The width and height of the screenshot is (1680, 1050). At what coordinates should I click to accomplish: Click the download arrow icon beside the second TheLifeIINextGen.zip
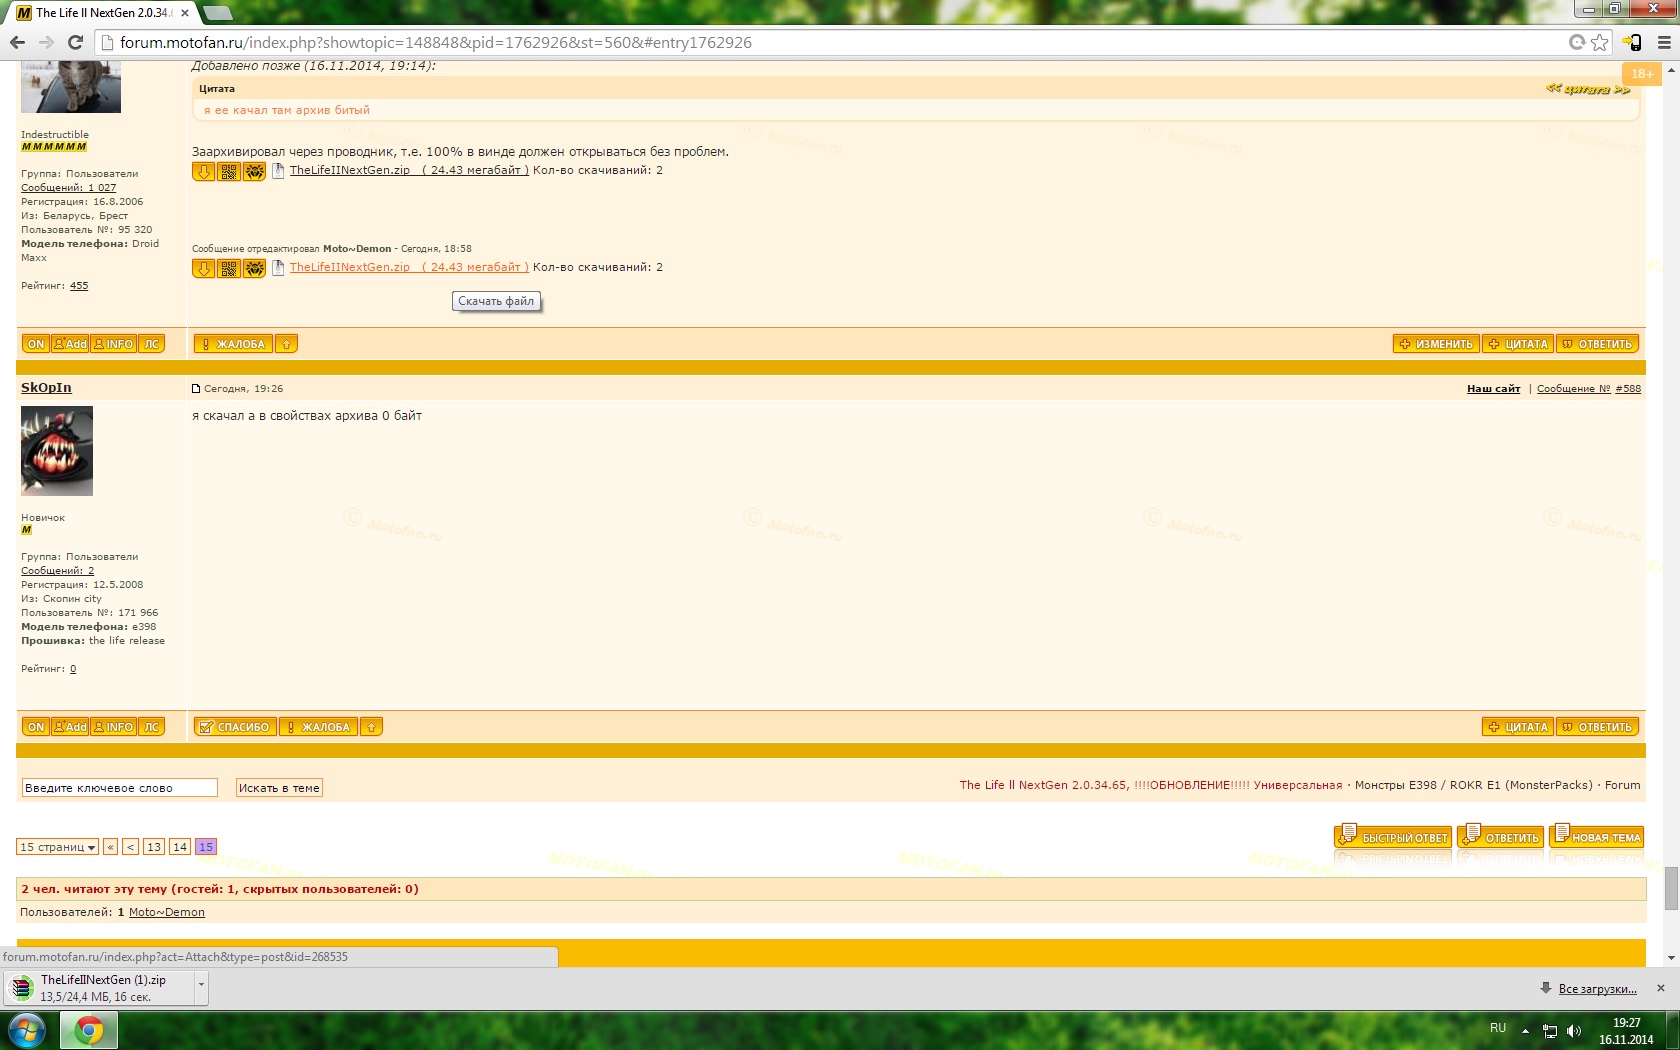(204, 268)
